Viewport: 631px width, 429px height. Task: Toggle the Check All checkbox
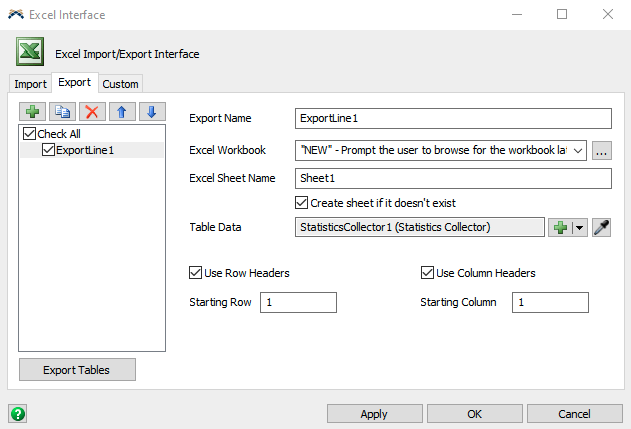point(29,134)
